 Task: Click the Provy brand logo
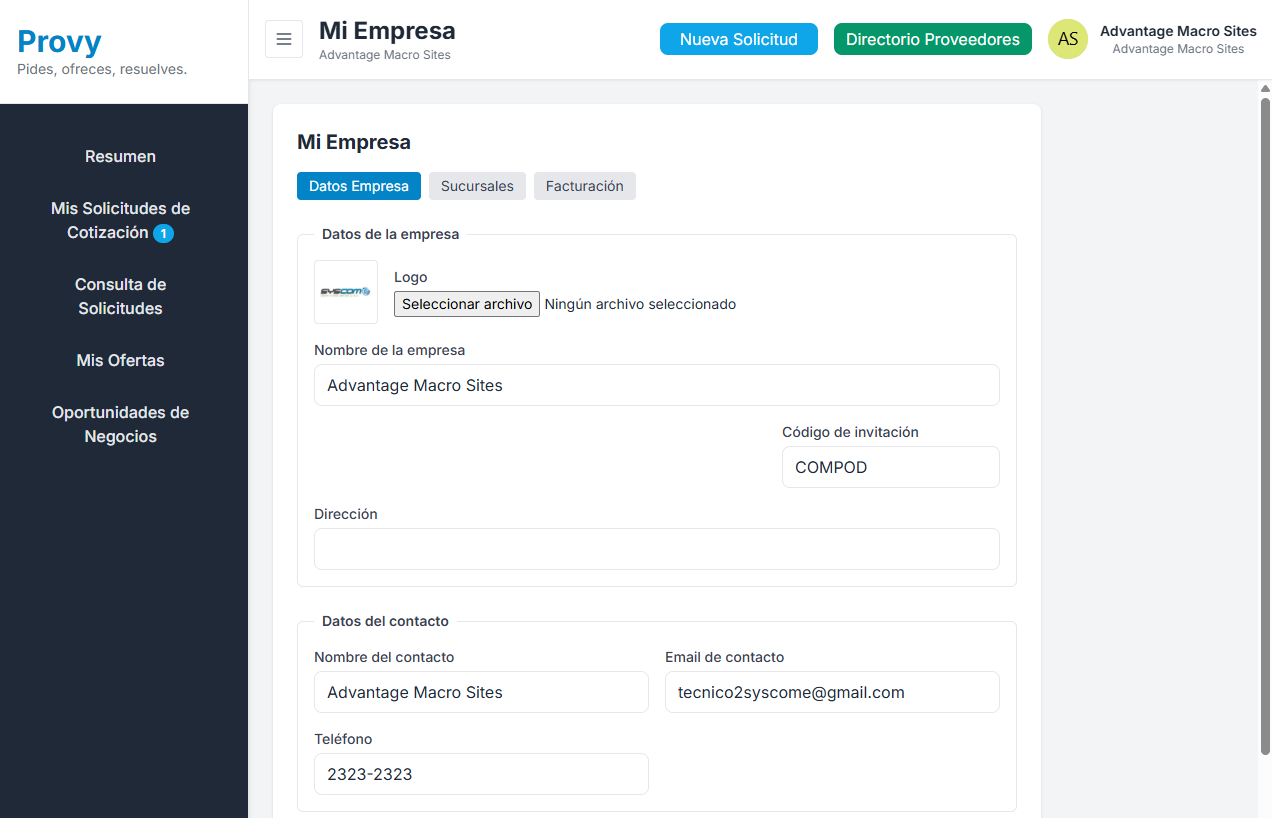coord(60,42)
